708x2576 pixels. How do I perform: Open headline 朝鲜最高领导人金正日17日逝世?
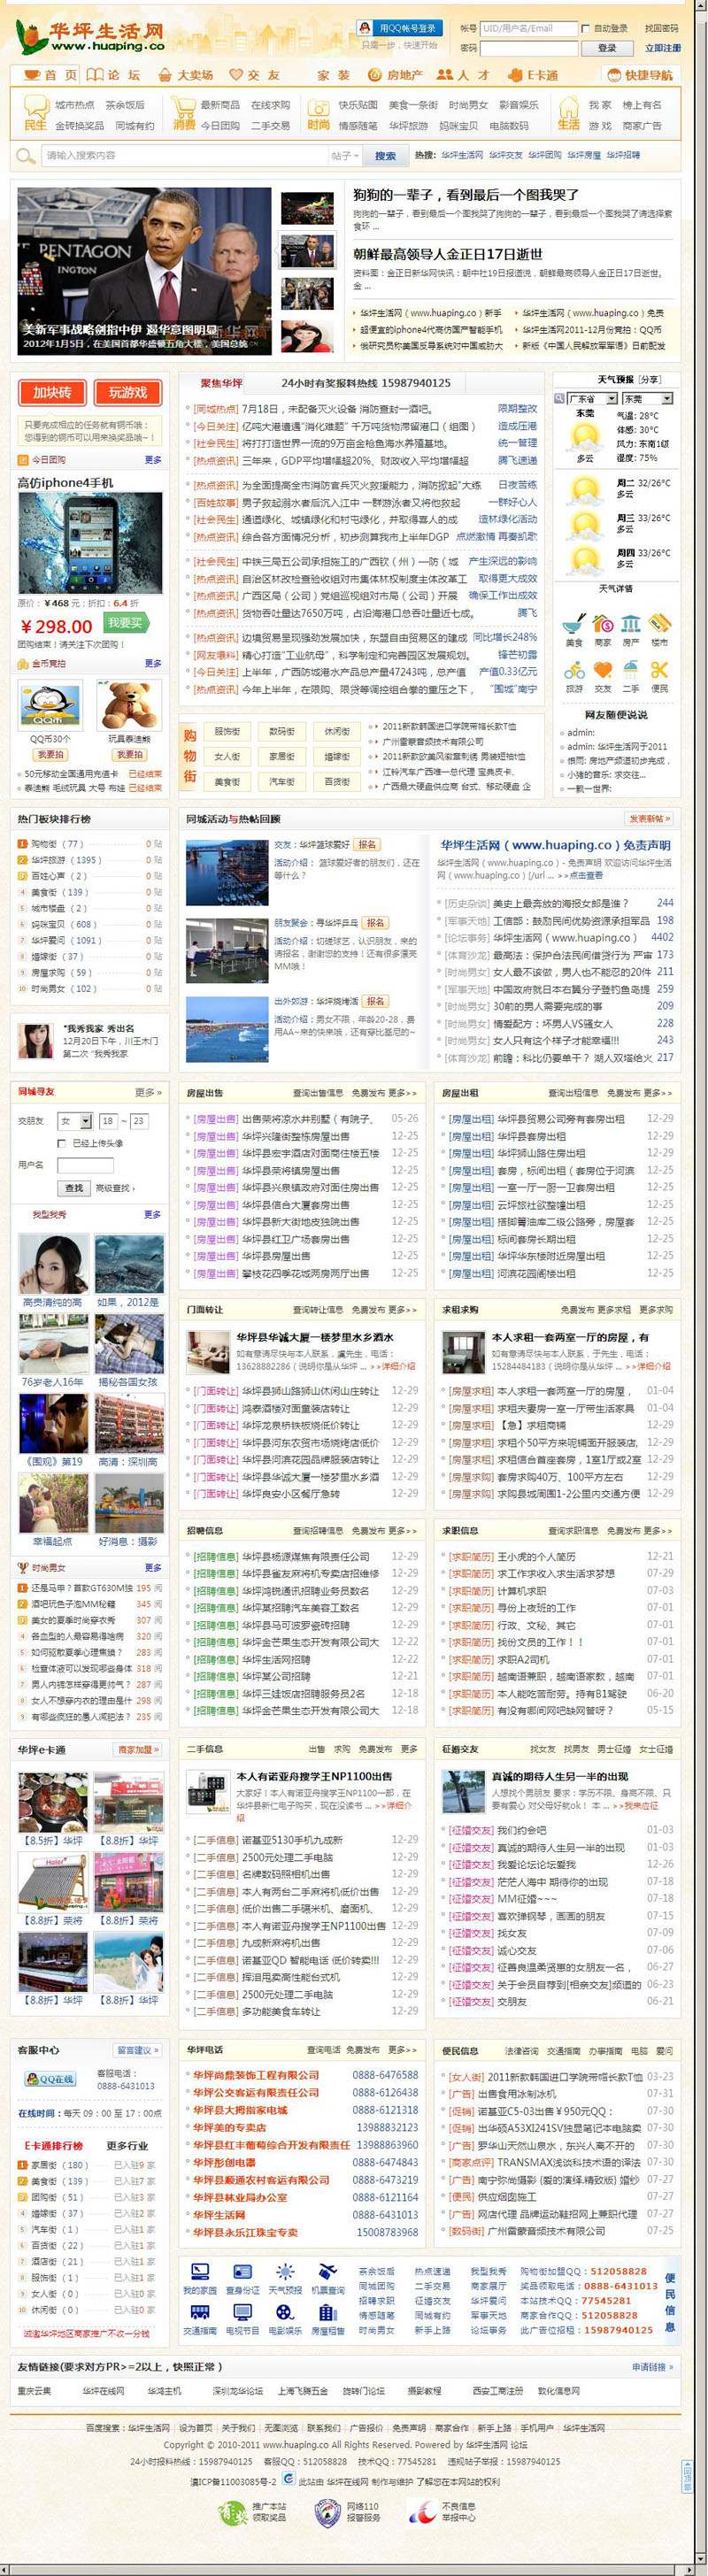click(x=447, y=254)
